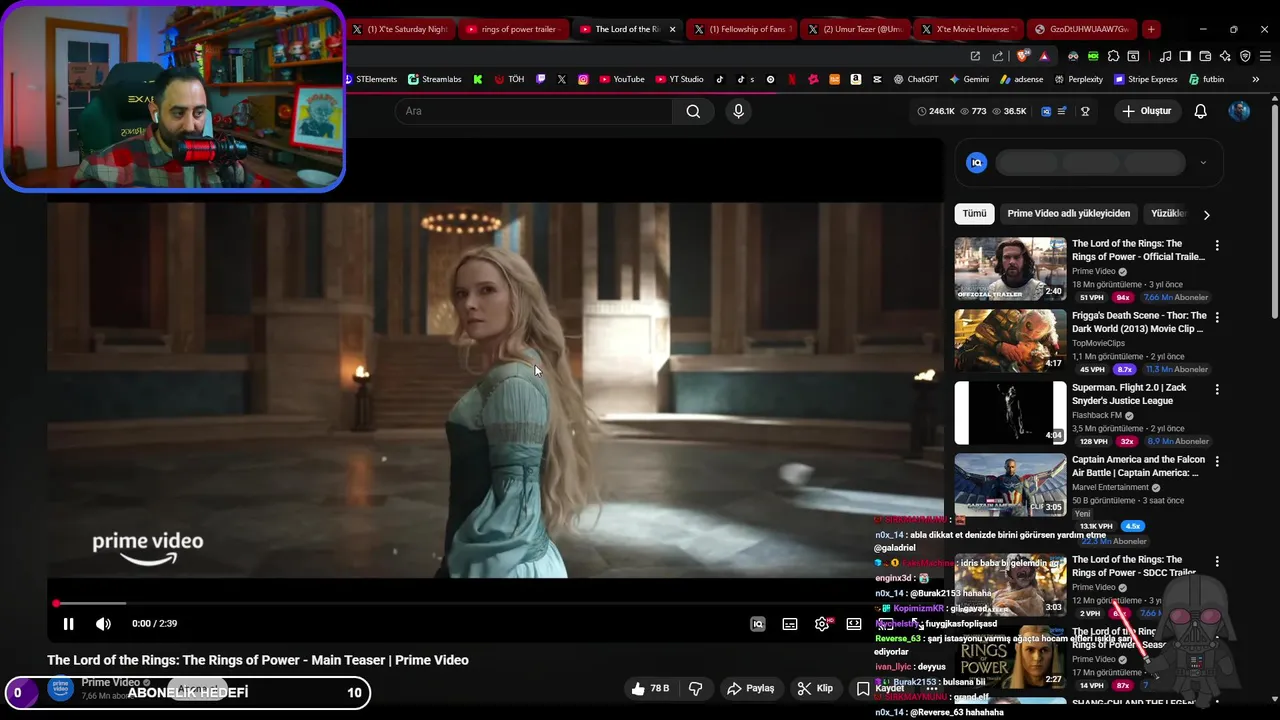Switch to X'te Movie Universe browser tab

968,29
